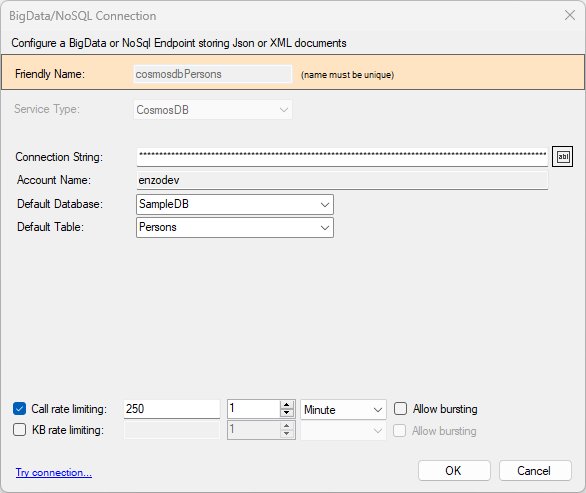Click the call rate interval number field
Viewport: 586px width, 493px height.
[x=253, y=409]
